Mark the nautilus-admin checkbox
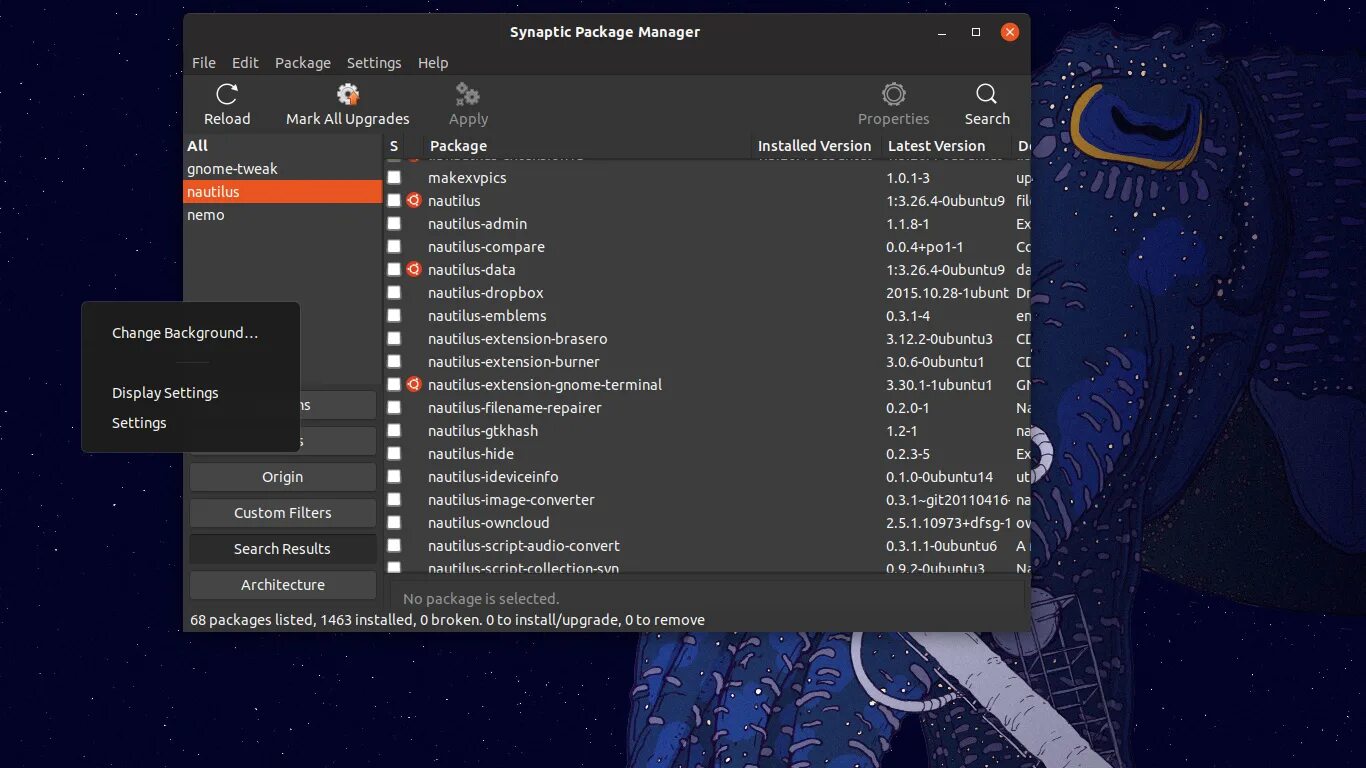The width and height of the screenshot is (1366, 768). tap(394, 224)
